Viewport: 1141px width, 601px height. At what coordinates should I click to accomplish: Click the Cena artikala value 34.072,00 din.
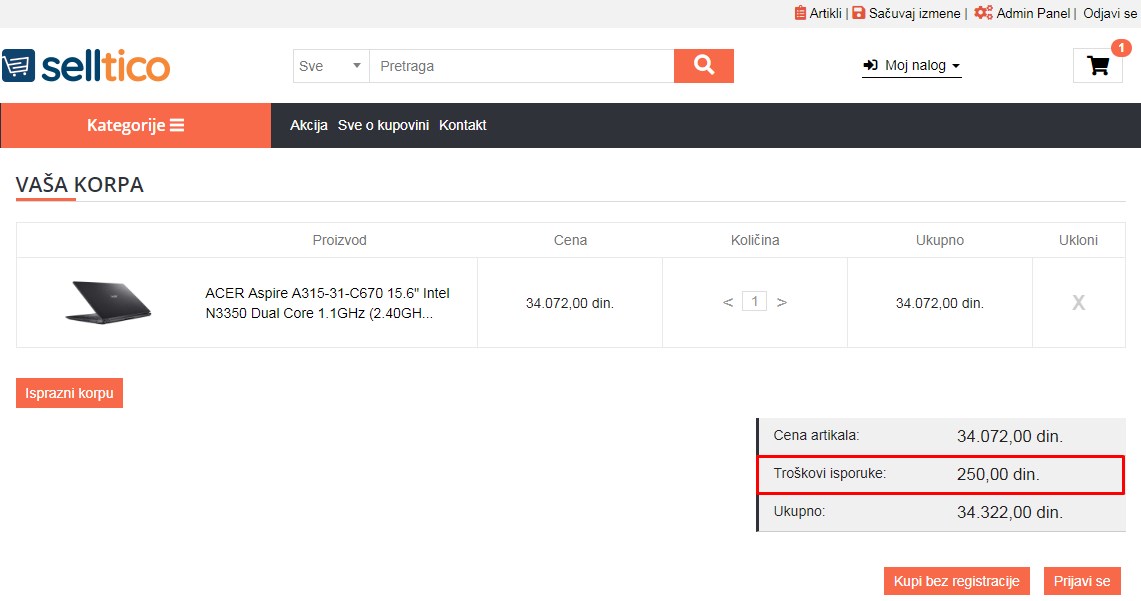coord(1009,437)
